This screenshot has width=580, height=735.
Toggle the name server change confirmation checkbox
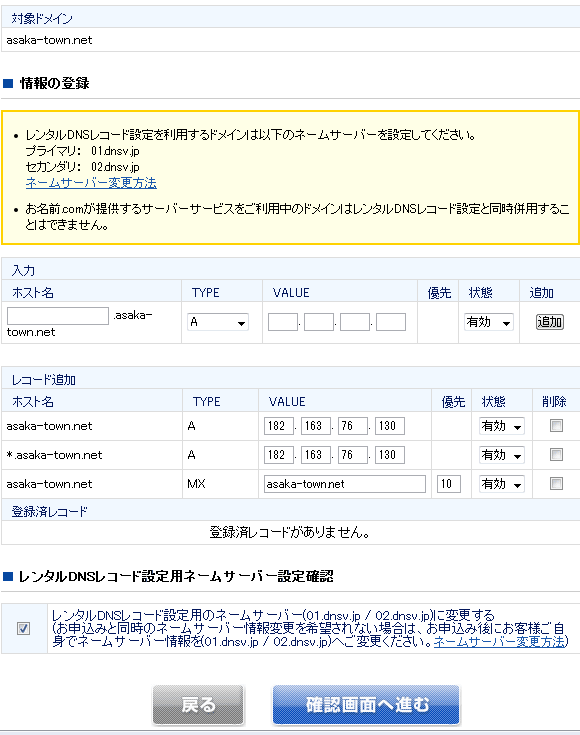tap(23, 628)
